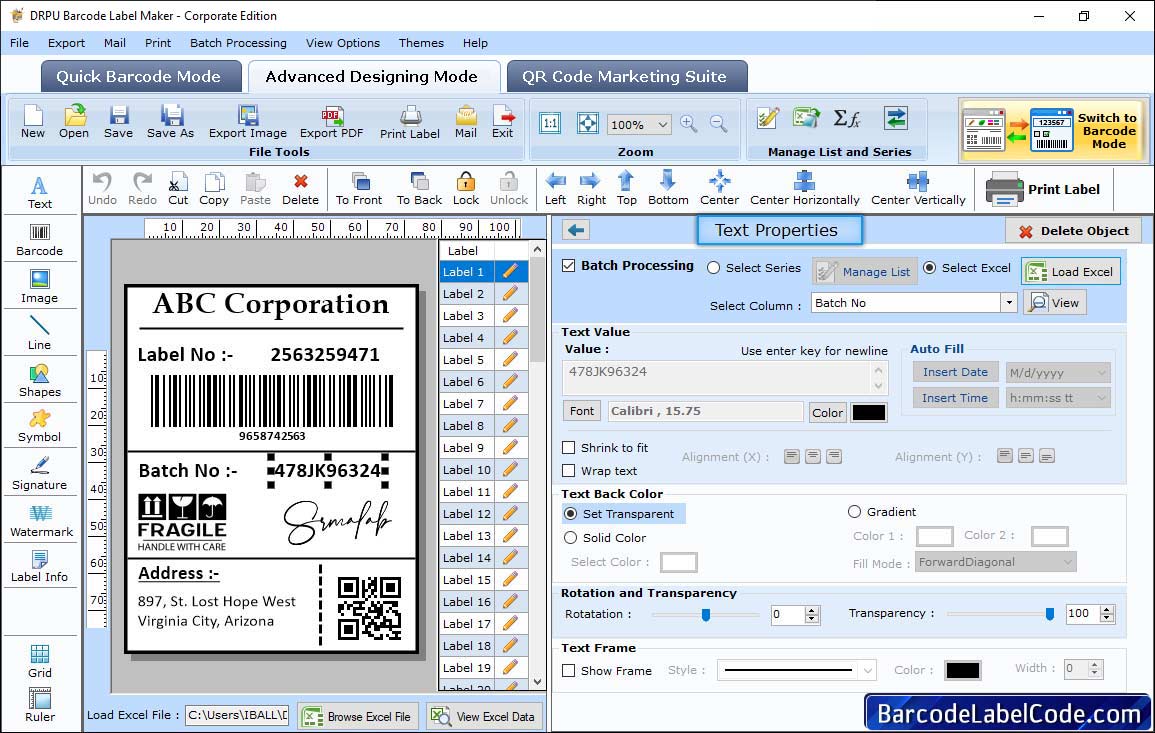1155x733 pixels.
Task: Click Save As in File Tools
Action: click(170, 122)
